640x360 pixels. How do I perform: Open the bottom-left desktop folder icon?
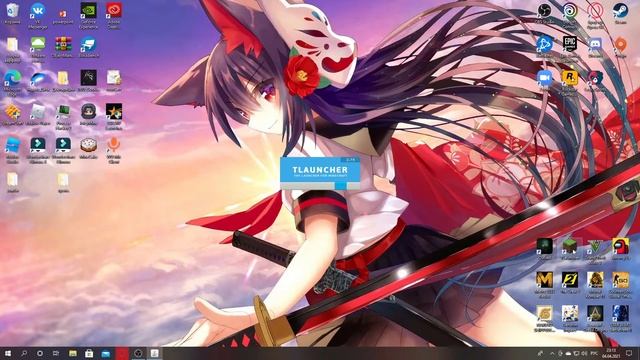tap(12, 179)
